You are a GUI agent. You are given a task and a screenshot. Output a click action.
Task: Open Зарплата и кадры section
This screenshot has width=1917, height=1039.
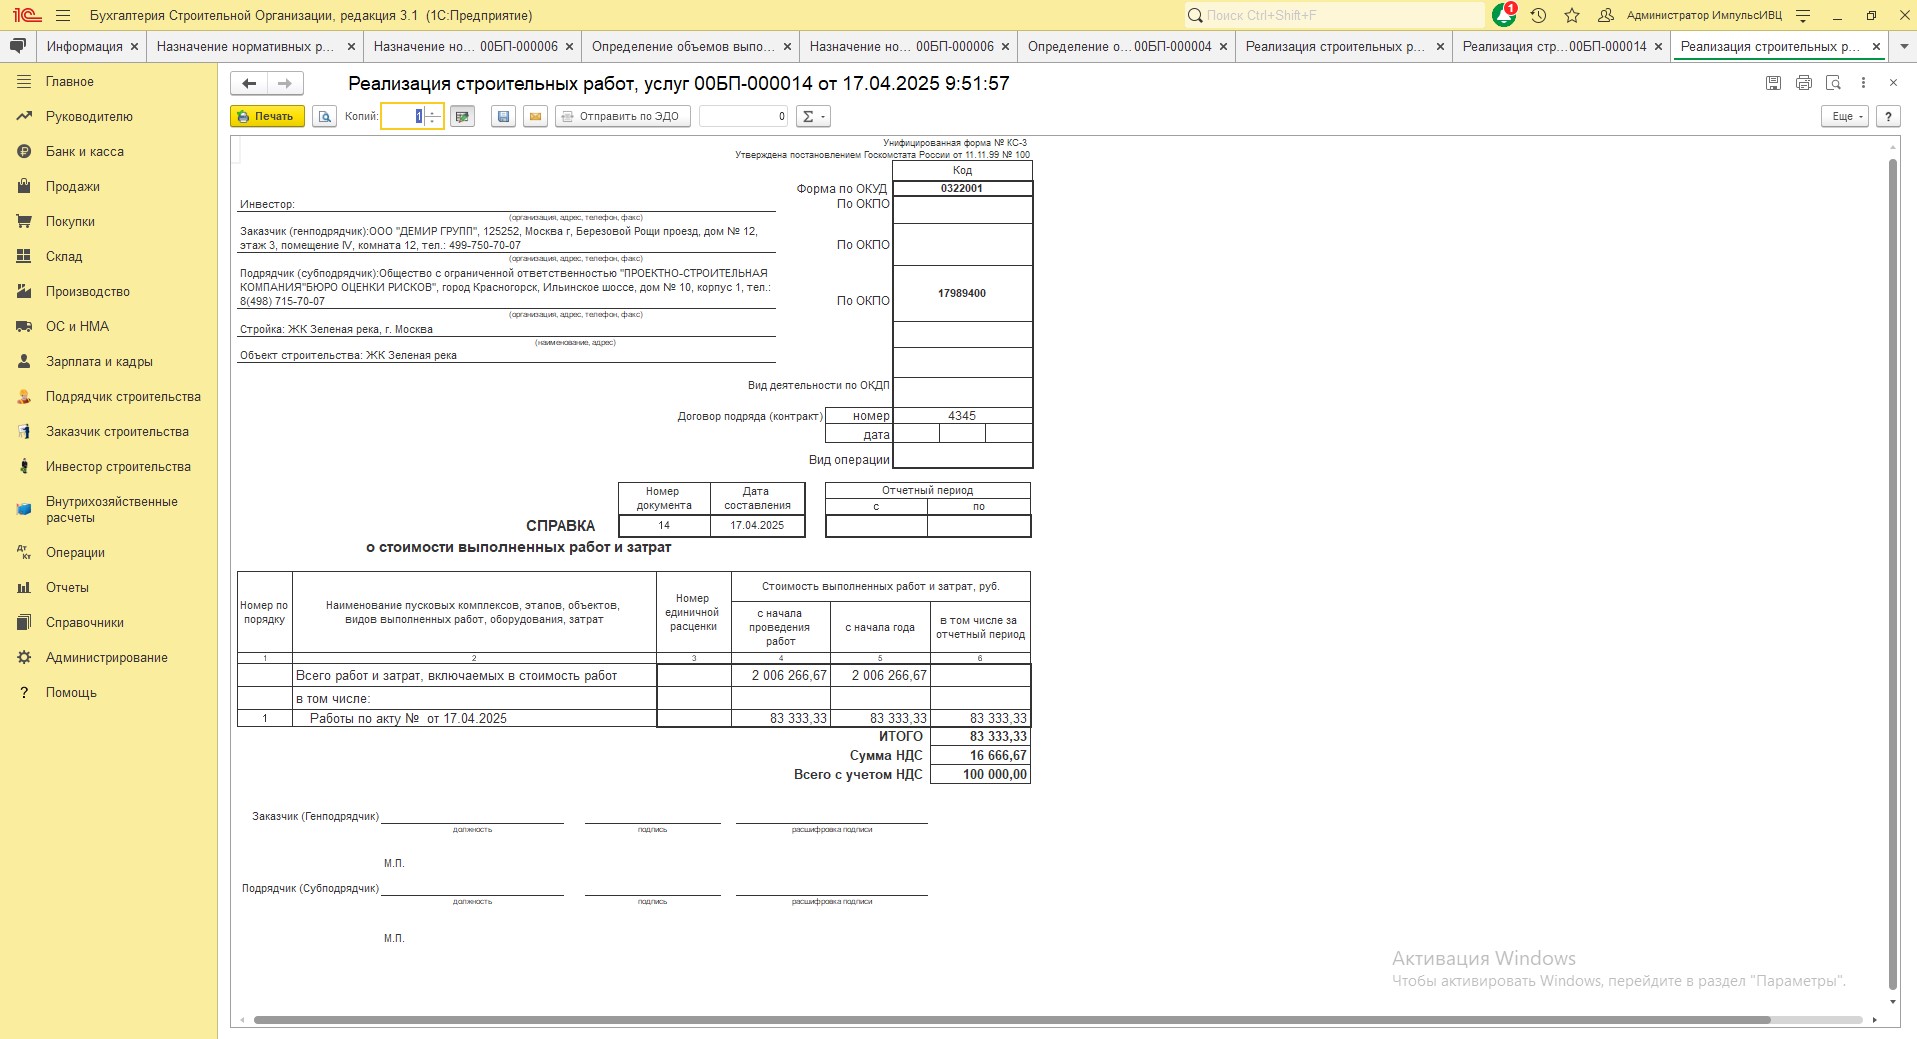(108, 362)
